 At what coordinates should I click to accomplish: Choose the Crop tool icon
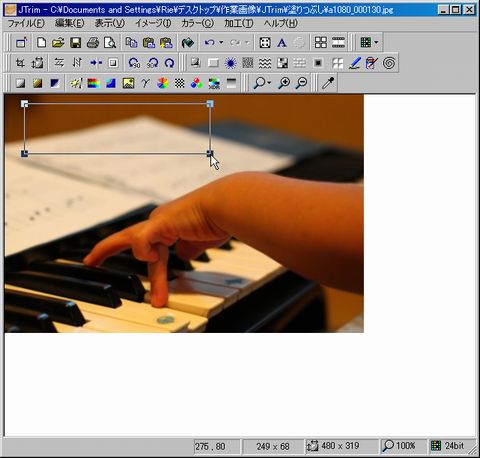(x=21, y=63)
